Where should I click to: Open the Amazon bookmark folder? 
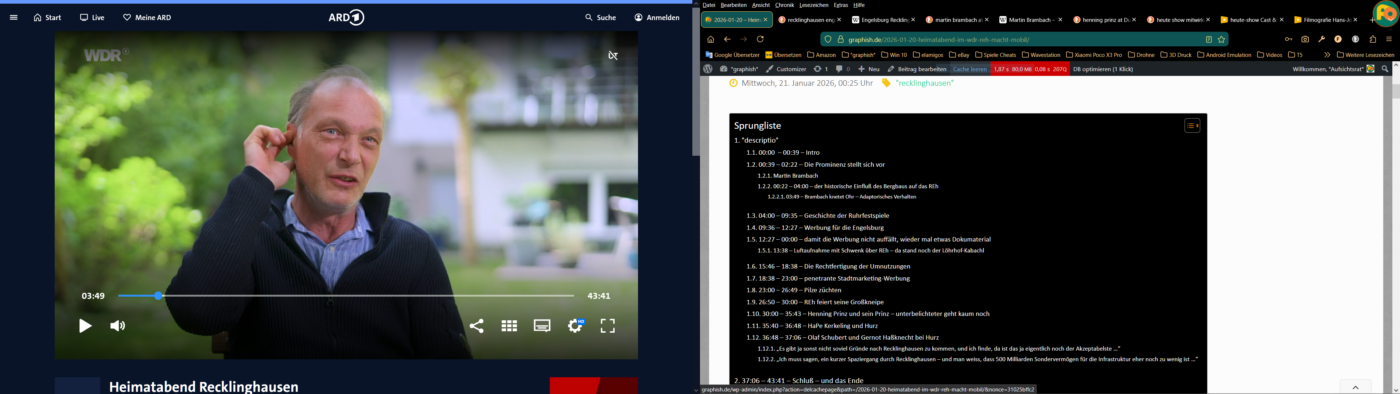821,54
